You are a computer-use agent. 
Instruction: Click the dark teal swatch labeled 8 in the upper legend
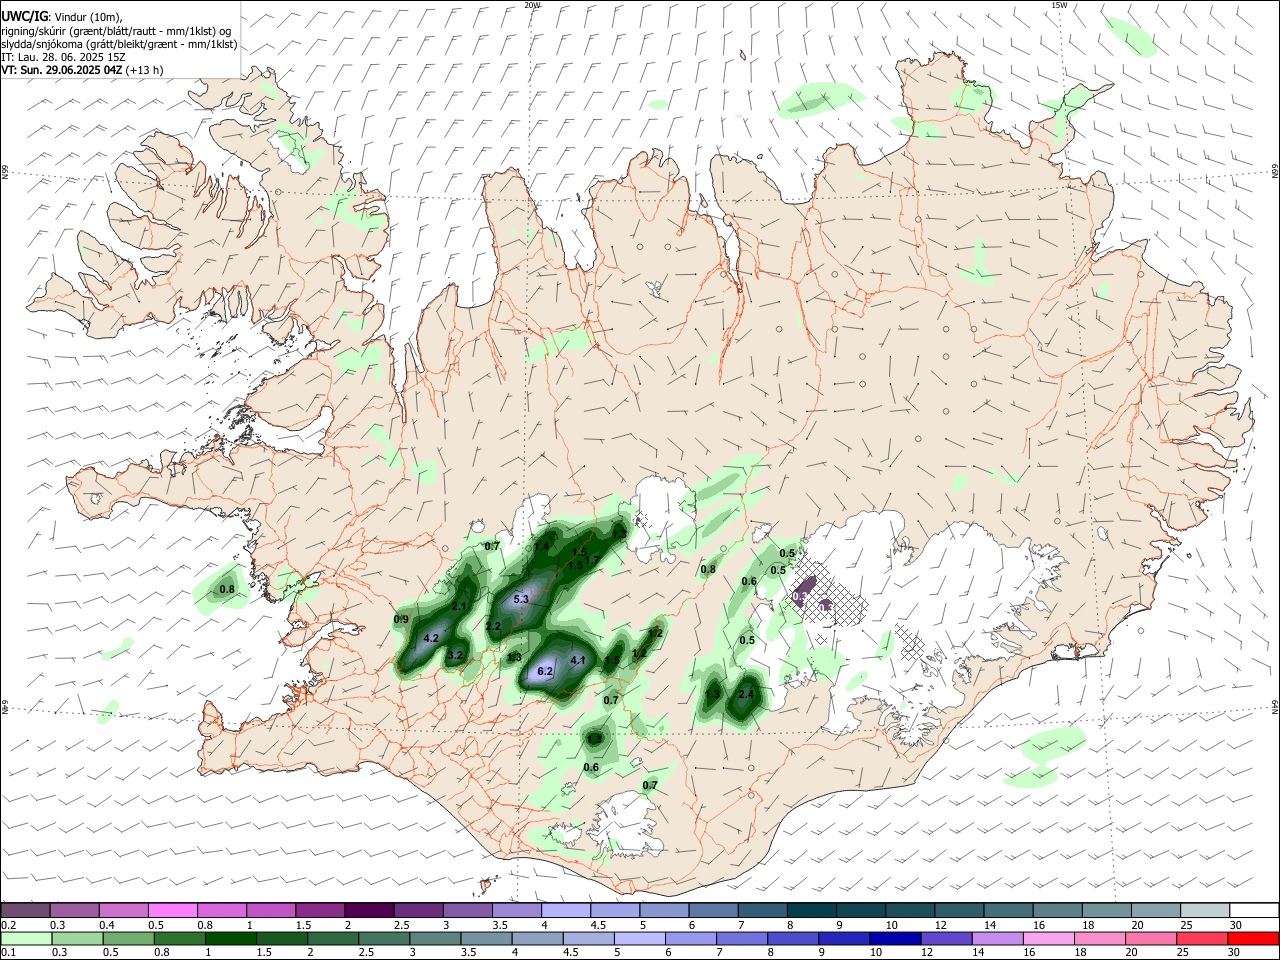(811, 910)
